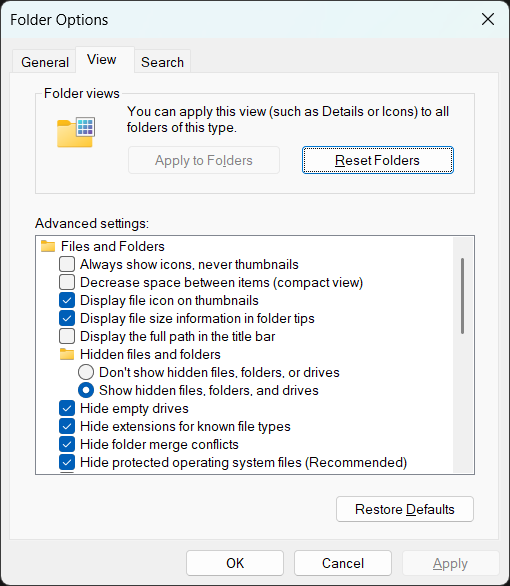Click the 'You can apply this view' description
Screen dimensions: 510x586
click(288, 119)
